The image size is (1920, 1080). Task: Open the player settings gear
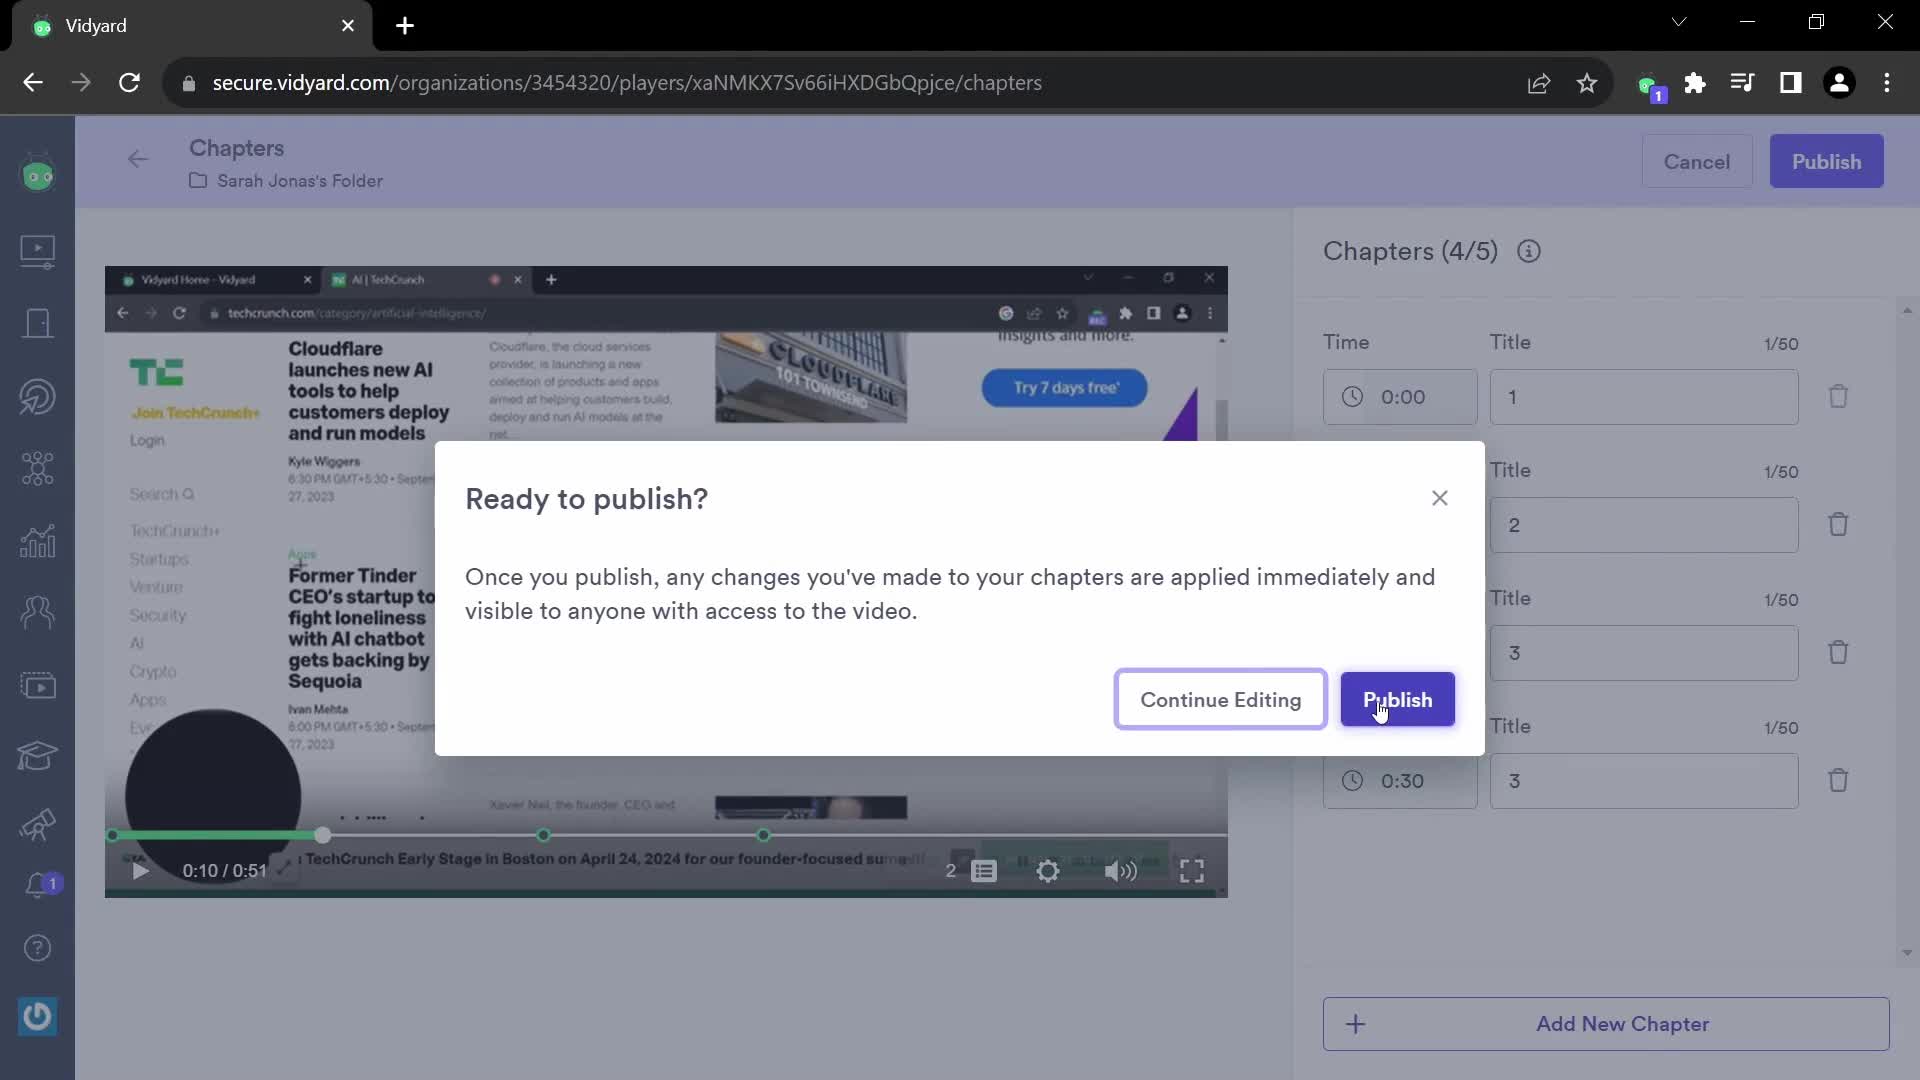coord(1047,871)
